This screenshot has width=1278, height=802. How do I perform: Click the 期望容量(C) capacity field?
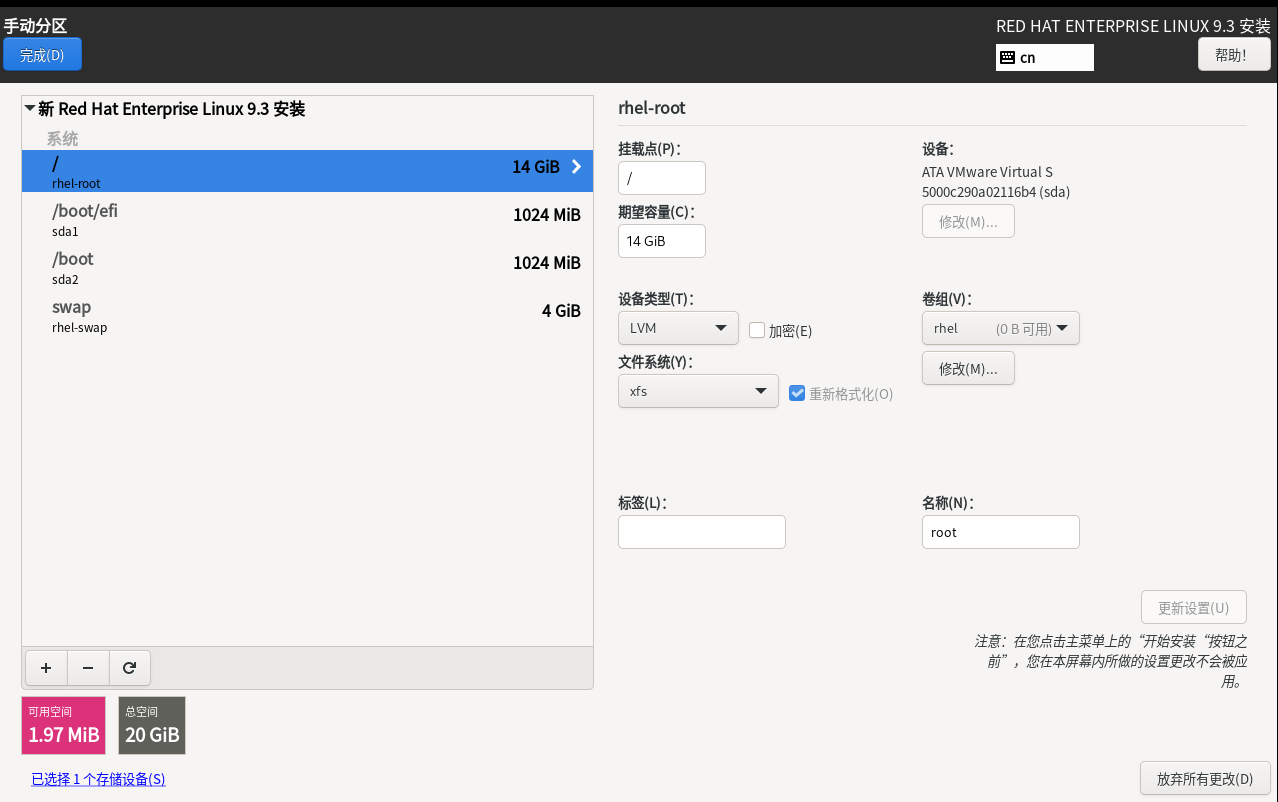[x=662, y=241]
